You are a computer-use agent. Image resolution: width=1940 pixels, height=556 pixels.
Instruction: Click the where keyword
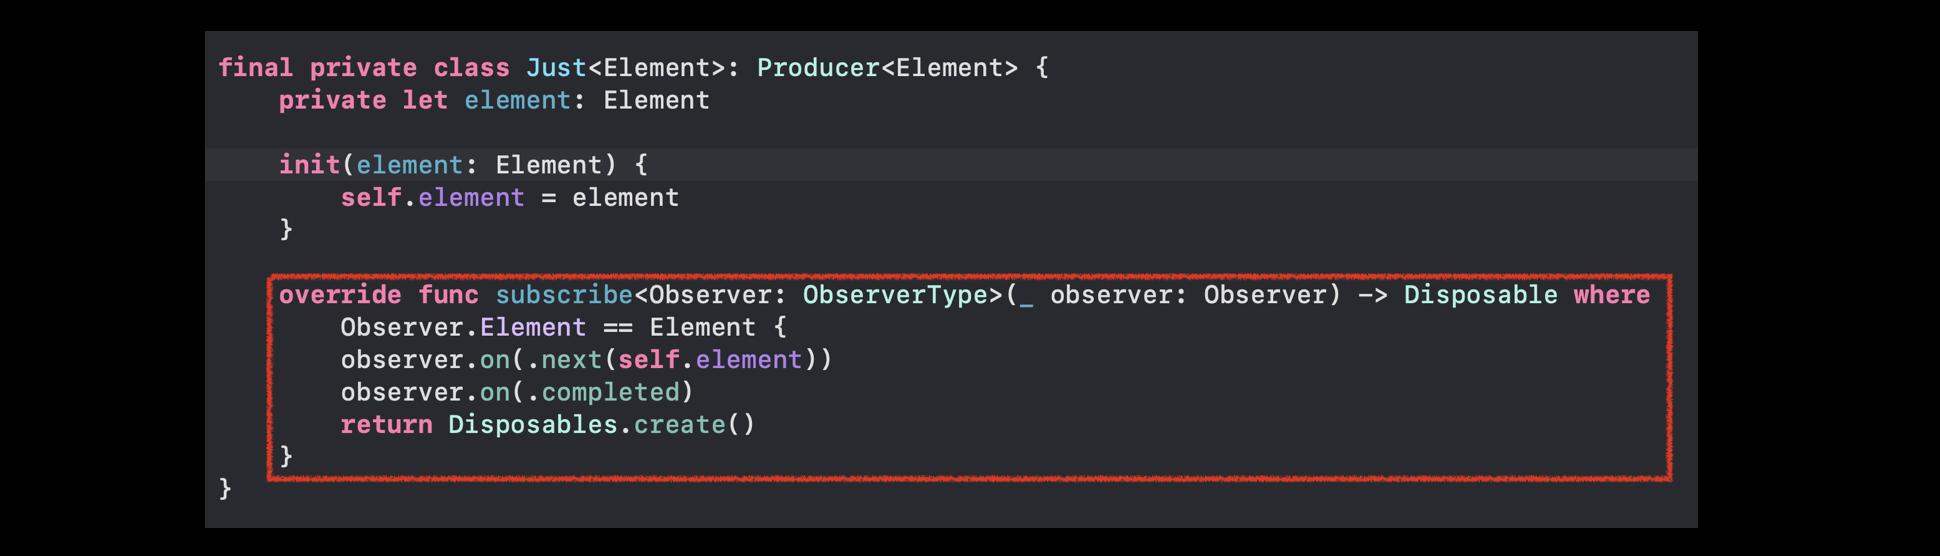[x=1611, y=295]
